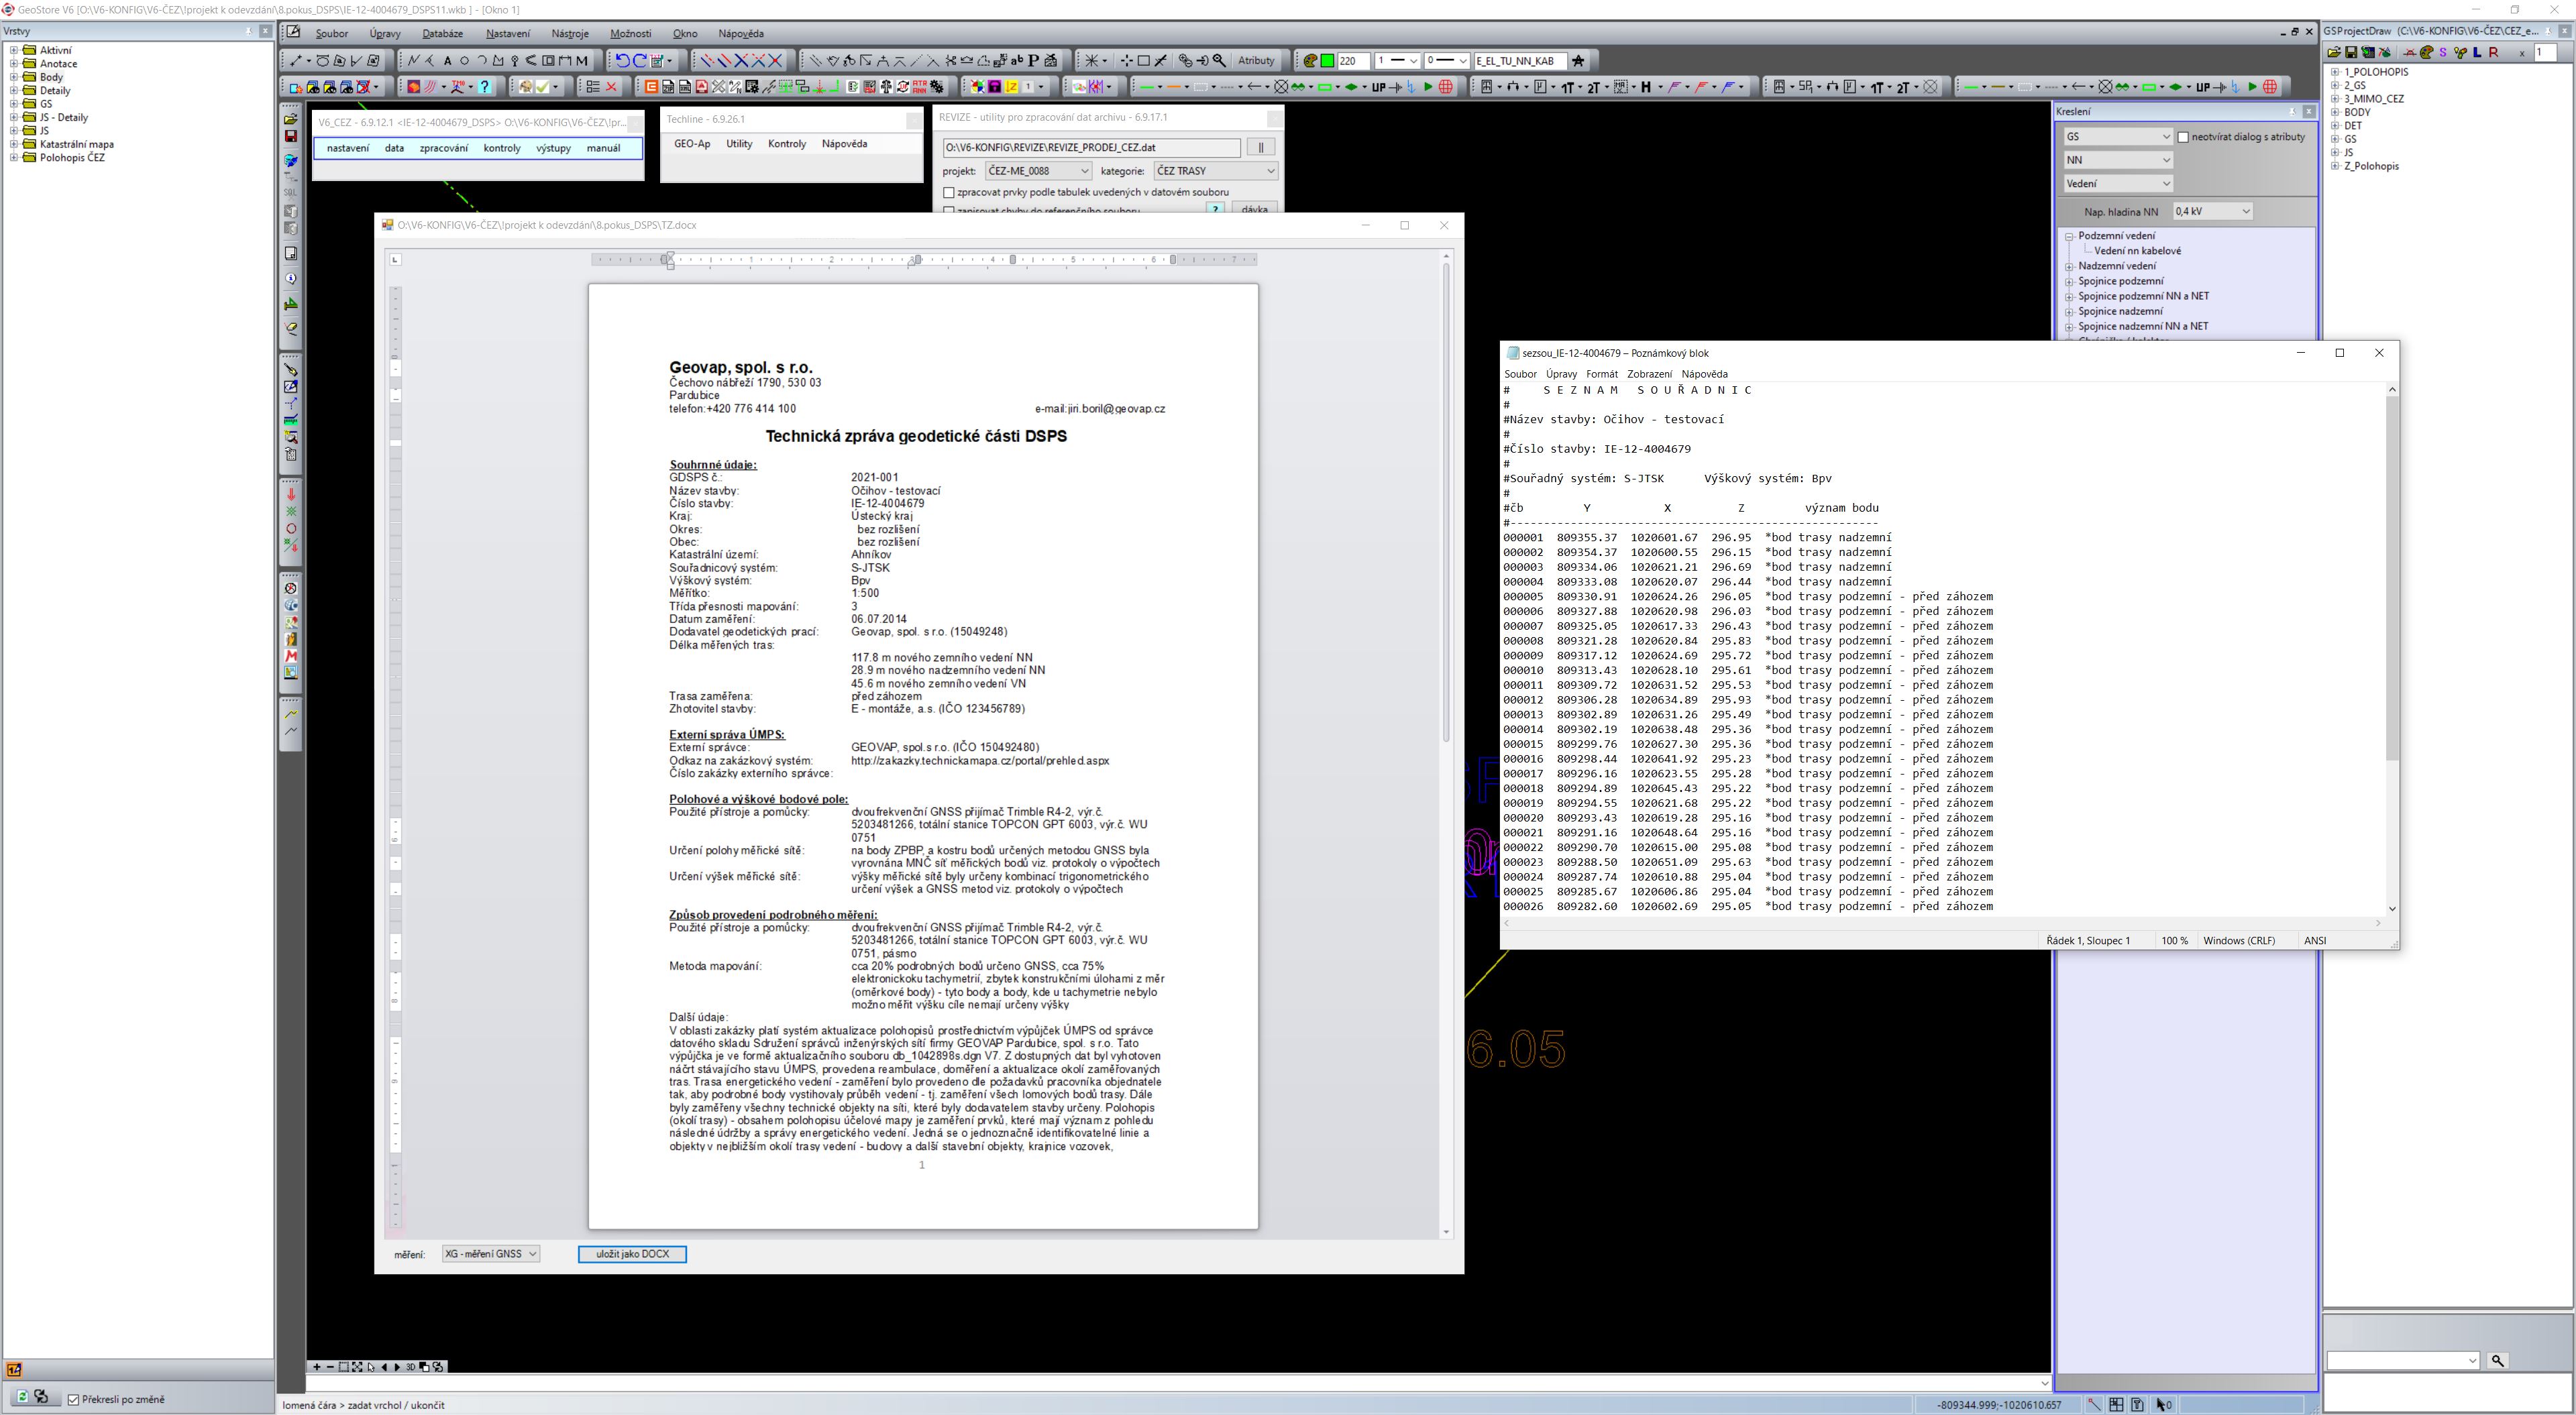
Task: Open GEO-Ap menu in Techline window
Action: coord(692,144)
